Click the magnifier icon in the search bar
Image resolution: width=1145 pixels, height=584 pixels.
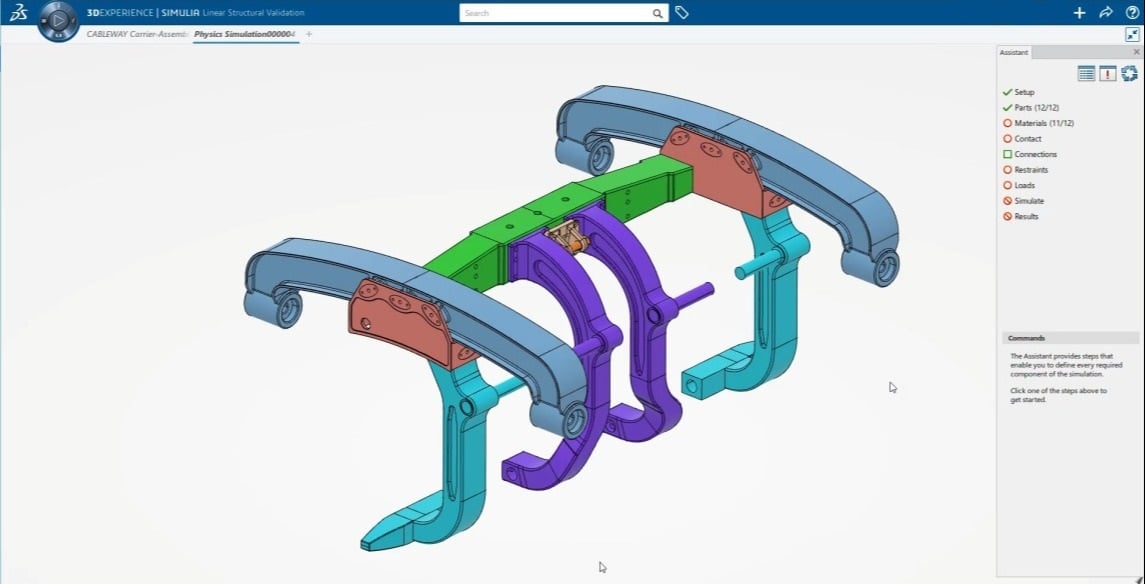(x=657, y=14)
